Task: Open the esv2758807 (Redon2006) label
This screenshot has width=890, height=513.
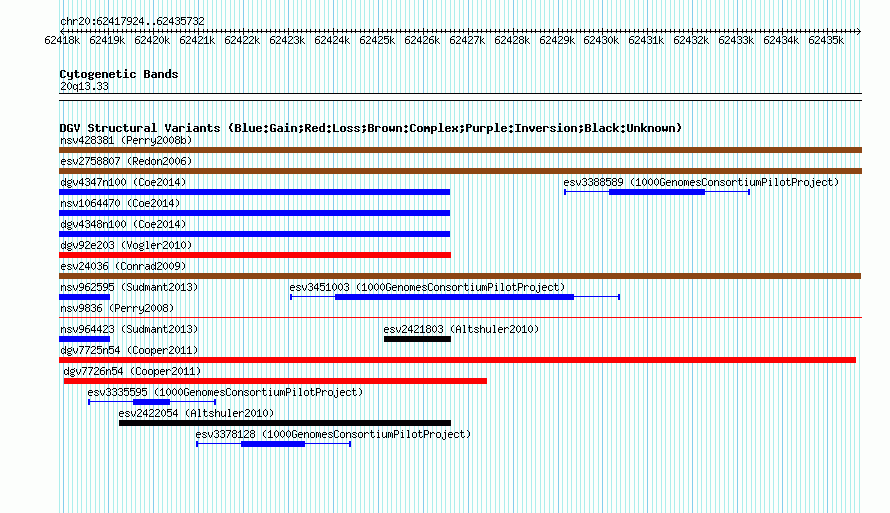Action: (126, 161)
